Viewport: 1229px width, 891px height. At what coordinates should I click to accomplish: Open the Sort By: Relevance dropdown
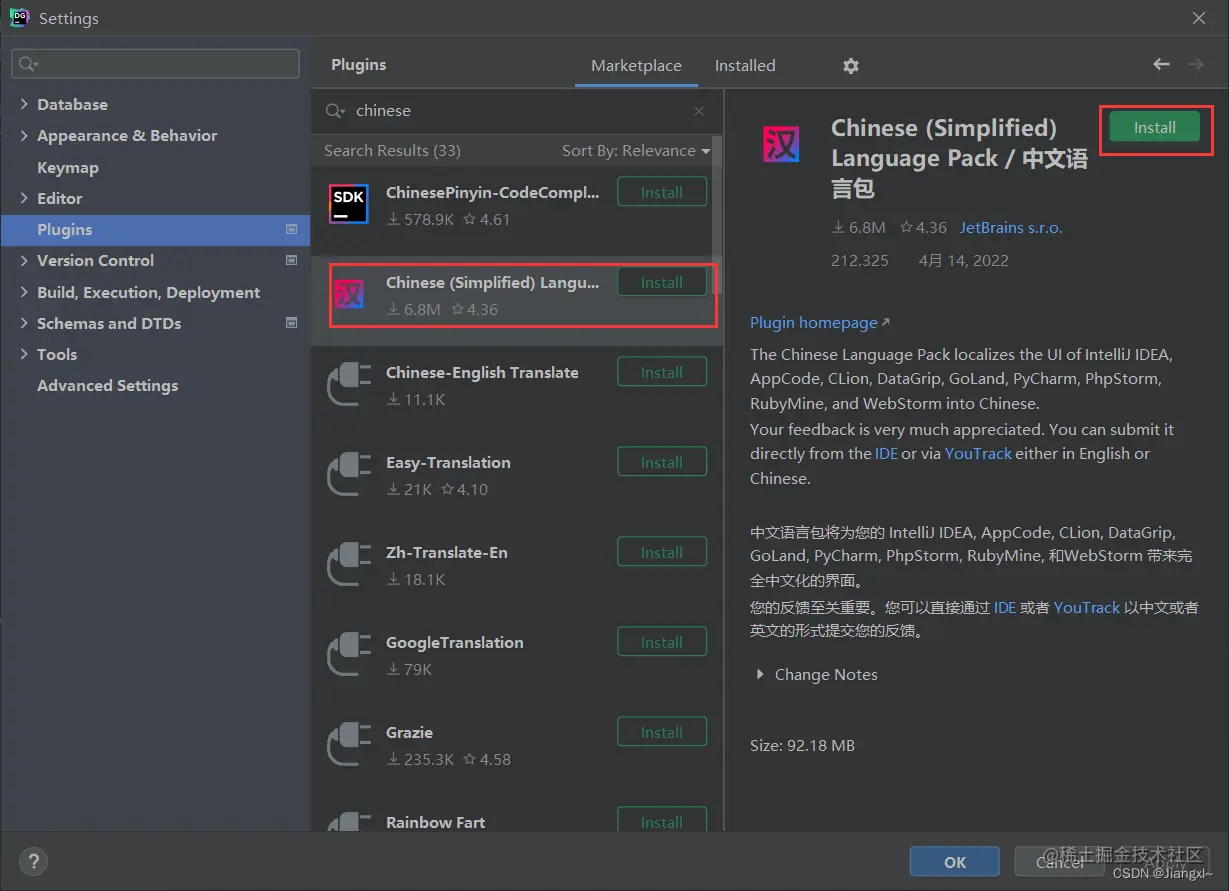636,151
